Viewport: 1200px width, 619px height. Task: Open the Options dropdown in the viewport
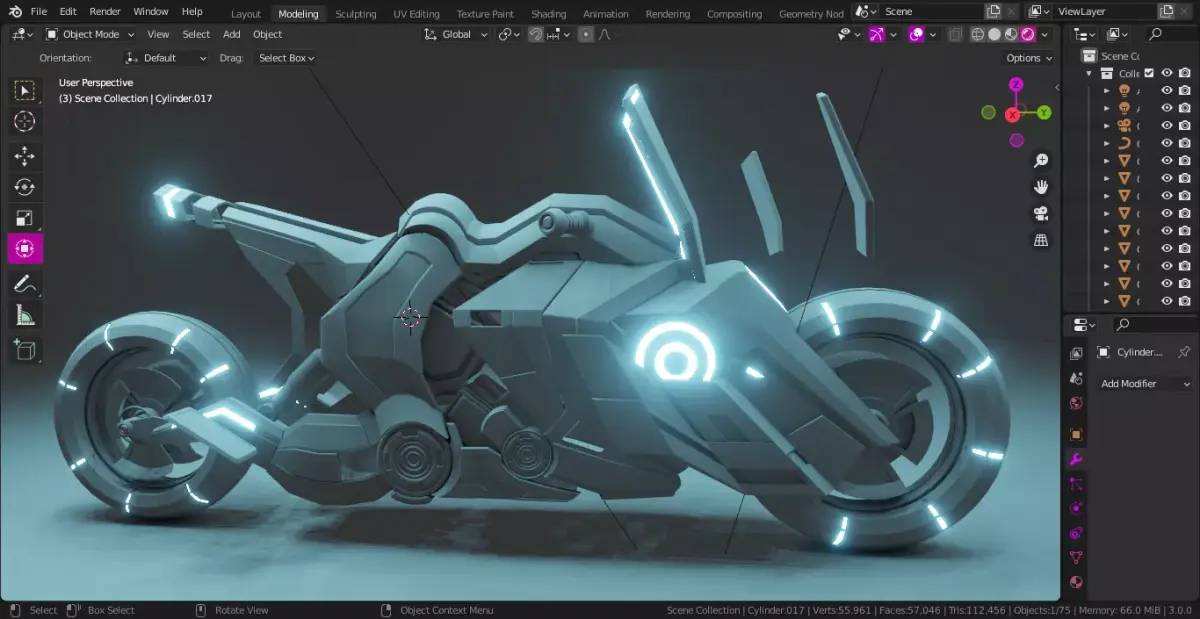[1029, 58]
